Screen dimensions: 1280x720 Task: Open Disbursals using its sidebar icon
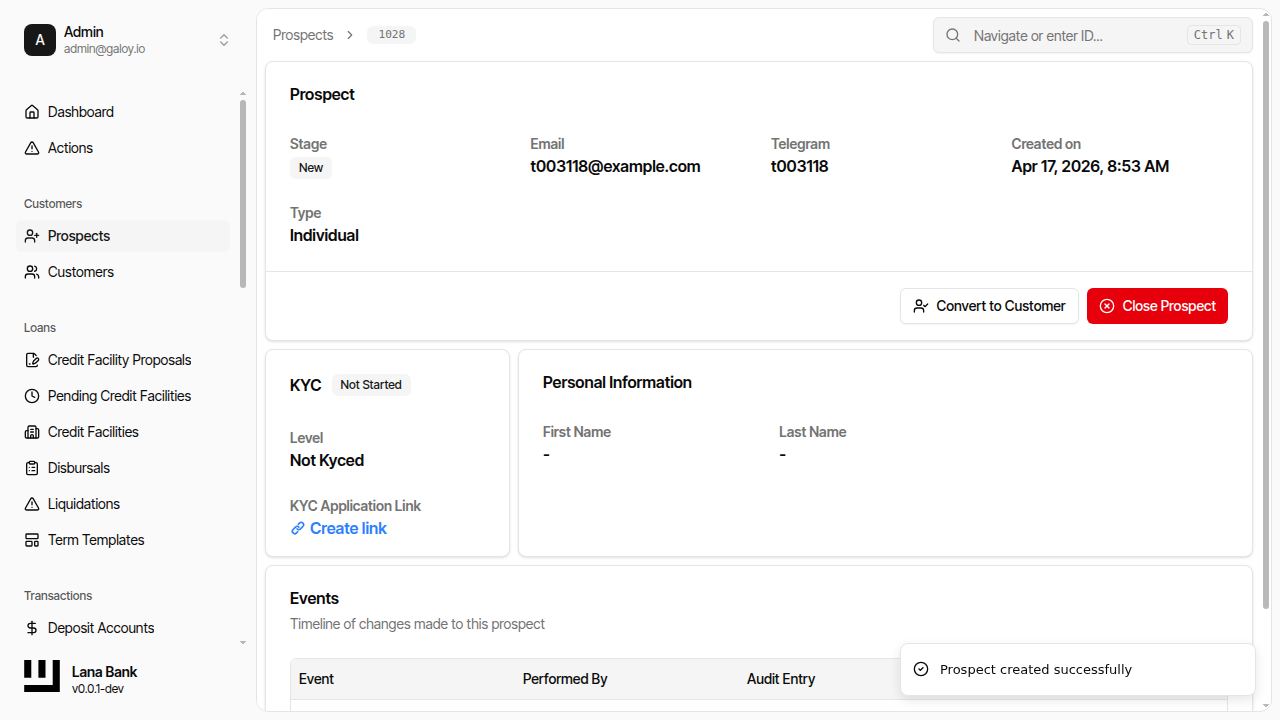point(31,467)
